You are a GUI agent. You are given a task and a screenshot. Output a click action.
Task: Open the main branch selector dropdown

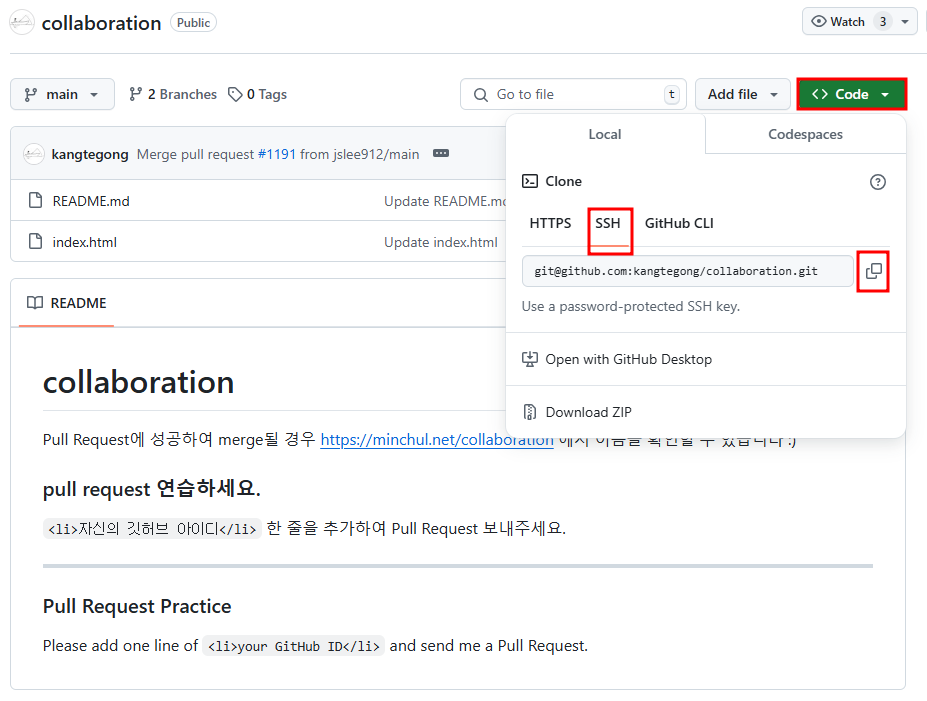[62, 94]
